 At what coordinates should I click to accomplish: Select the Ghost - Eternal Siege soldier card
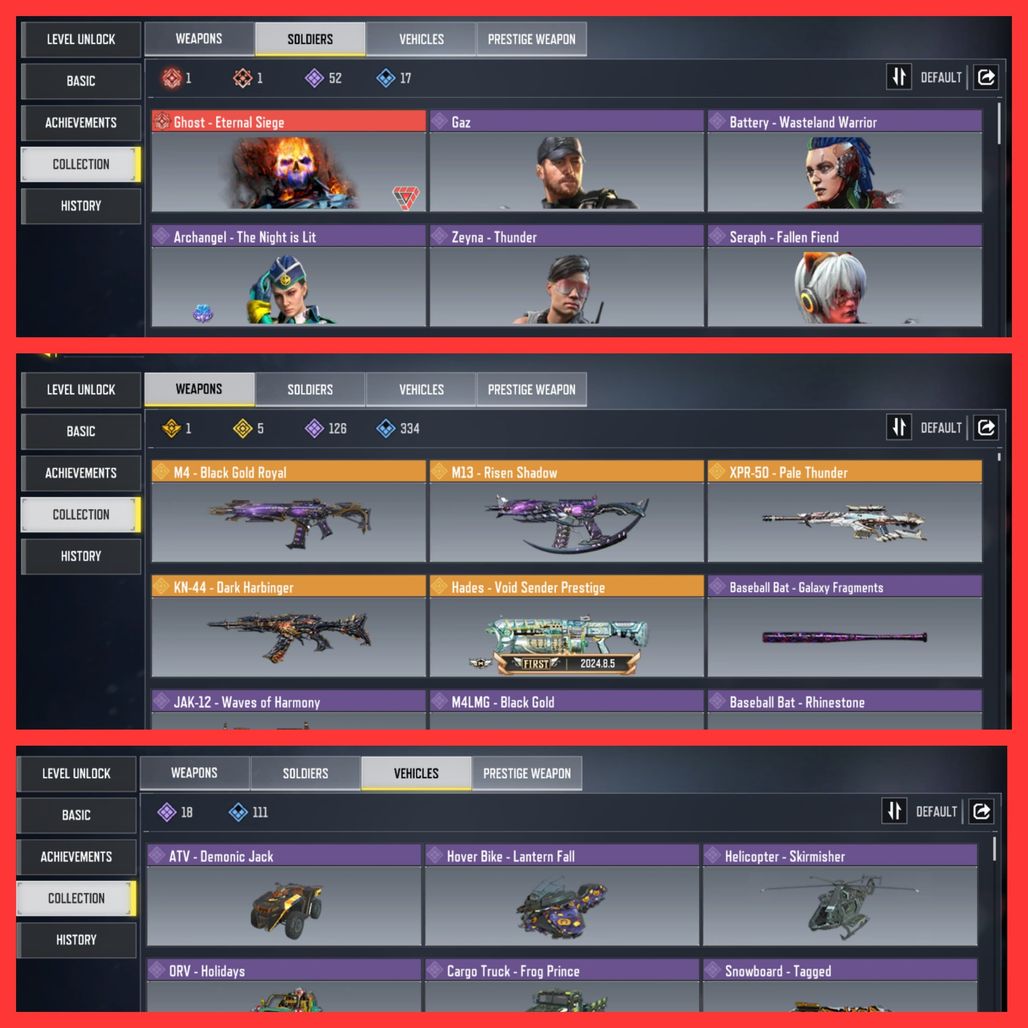coord(289,161)
